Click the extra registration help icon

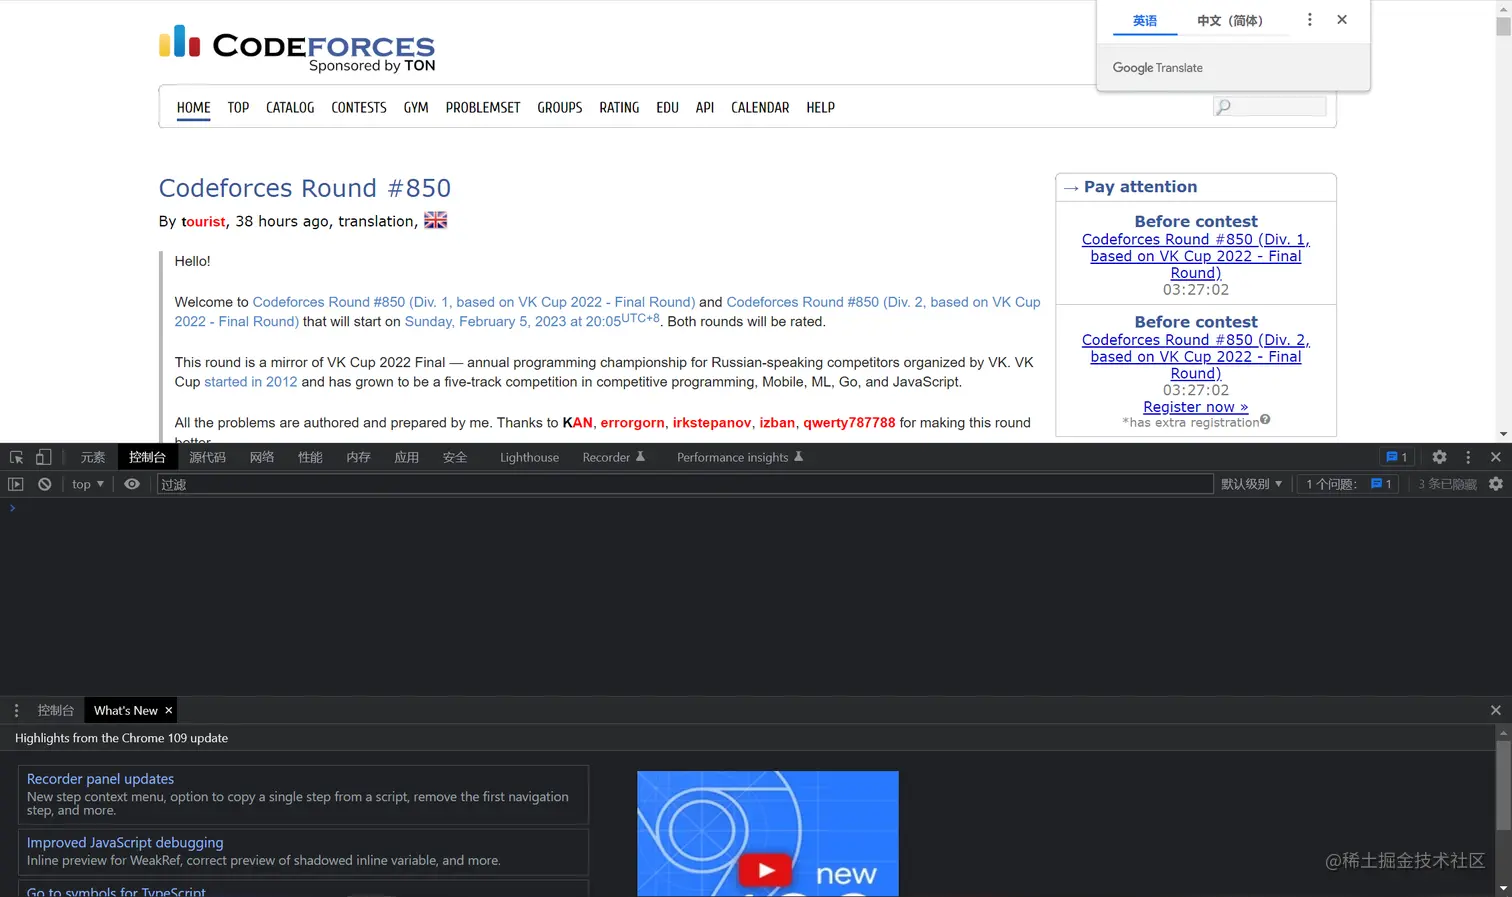coord(1265,420)
